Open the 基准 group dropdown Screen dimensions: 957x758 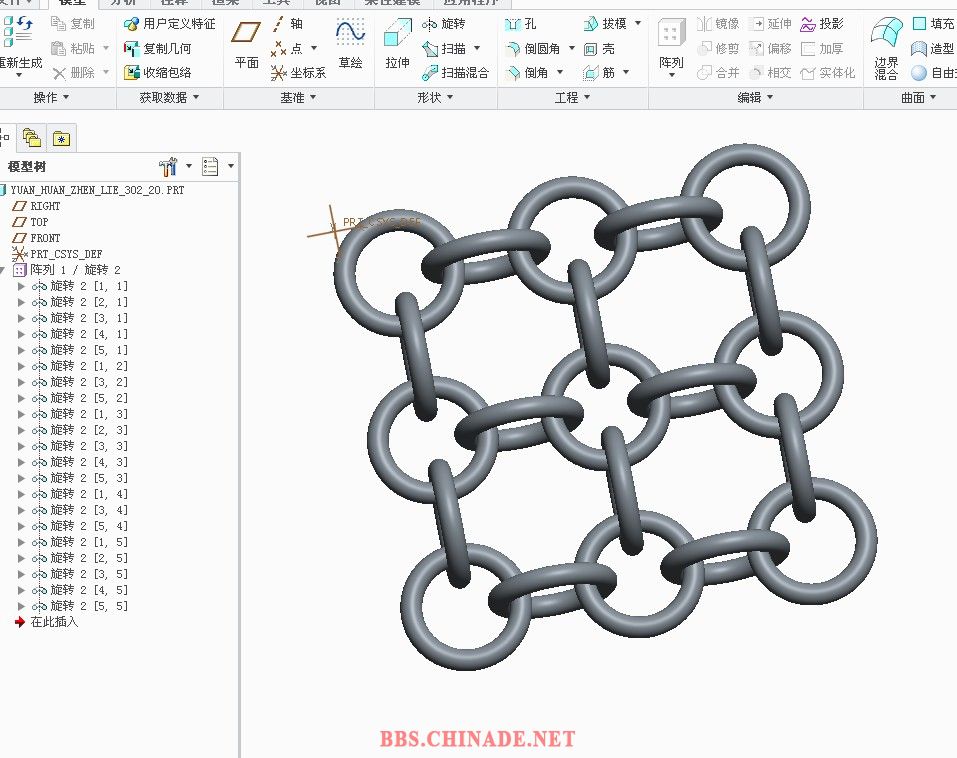click(298, 97)
